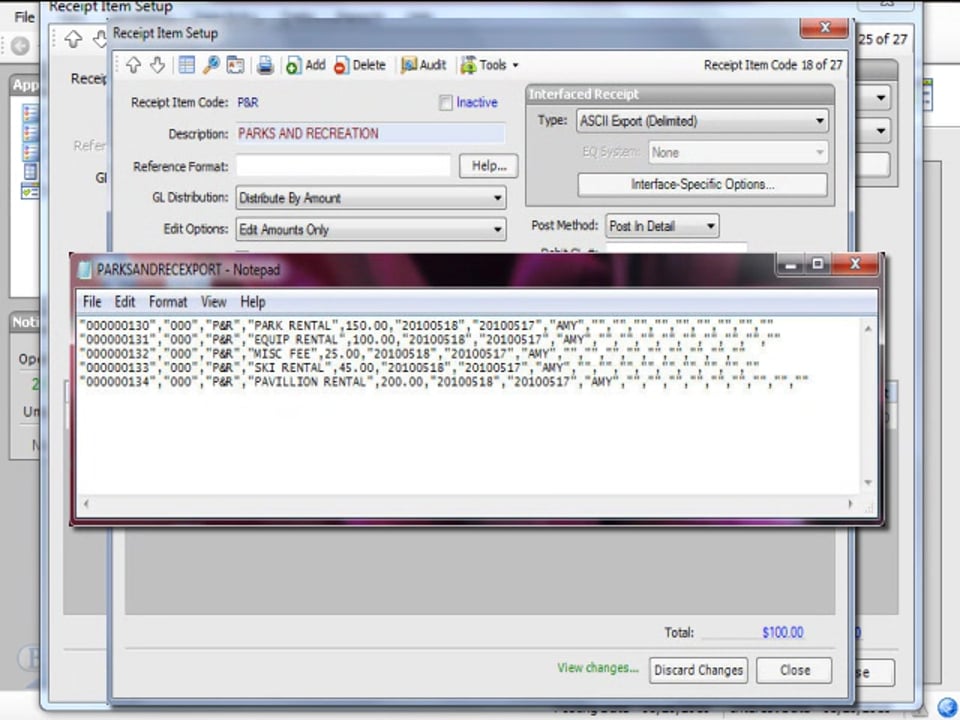This screenshot has height=720, width=960.
Task: Delete the current receipt item
Action: pos(360,65)
